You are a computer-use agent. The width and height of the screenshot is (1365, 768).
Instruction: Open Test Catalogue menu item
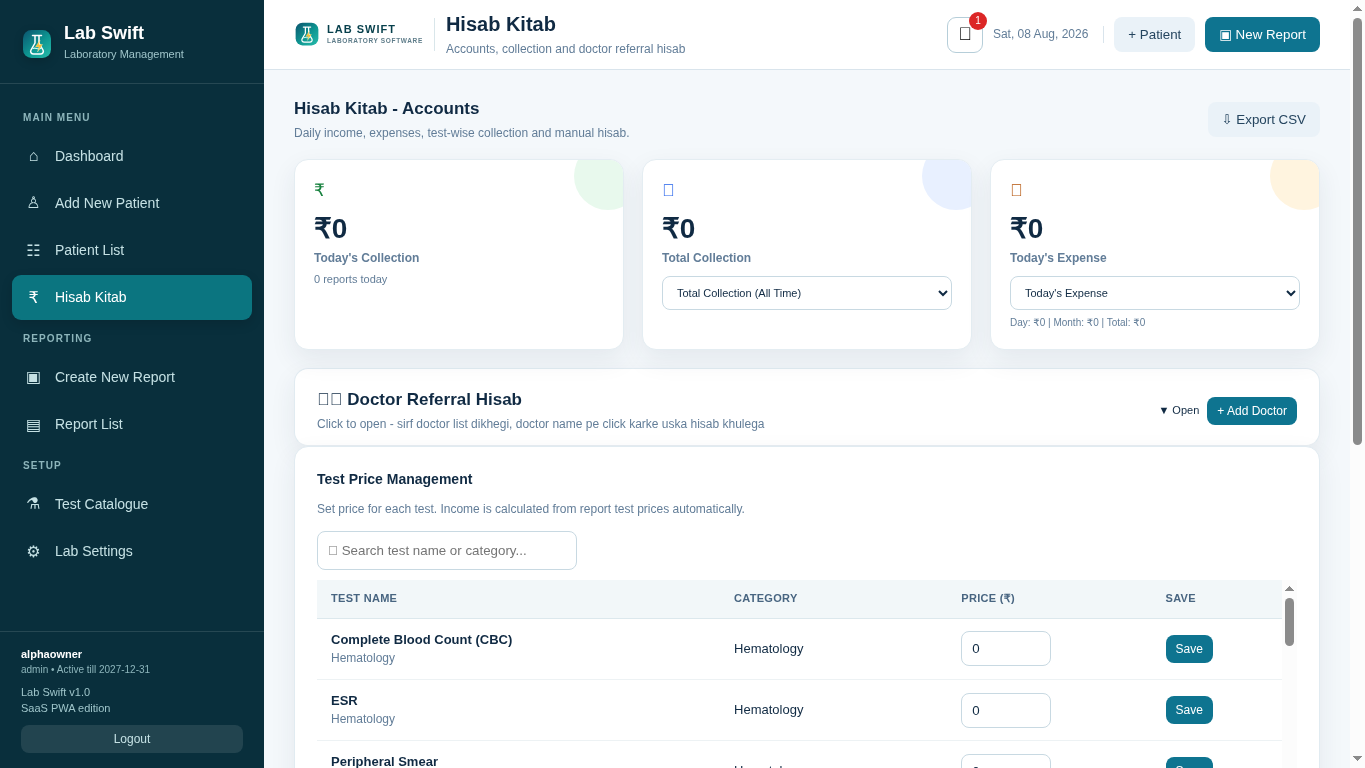click(x=132, y=504)
